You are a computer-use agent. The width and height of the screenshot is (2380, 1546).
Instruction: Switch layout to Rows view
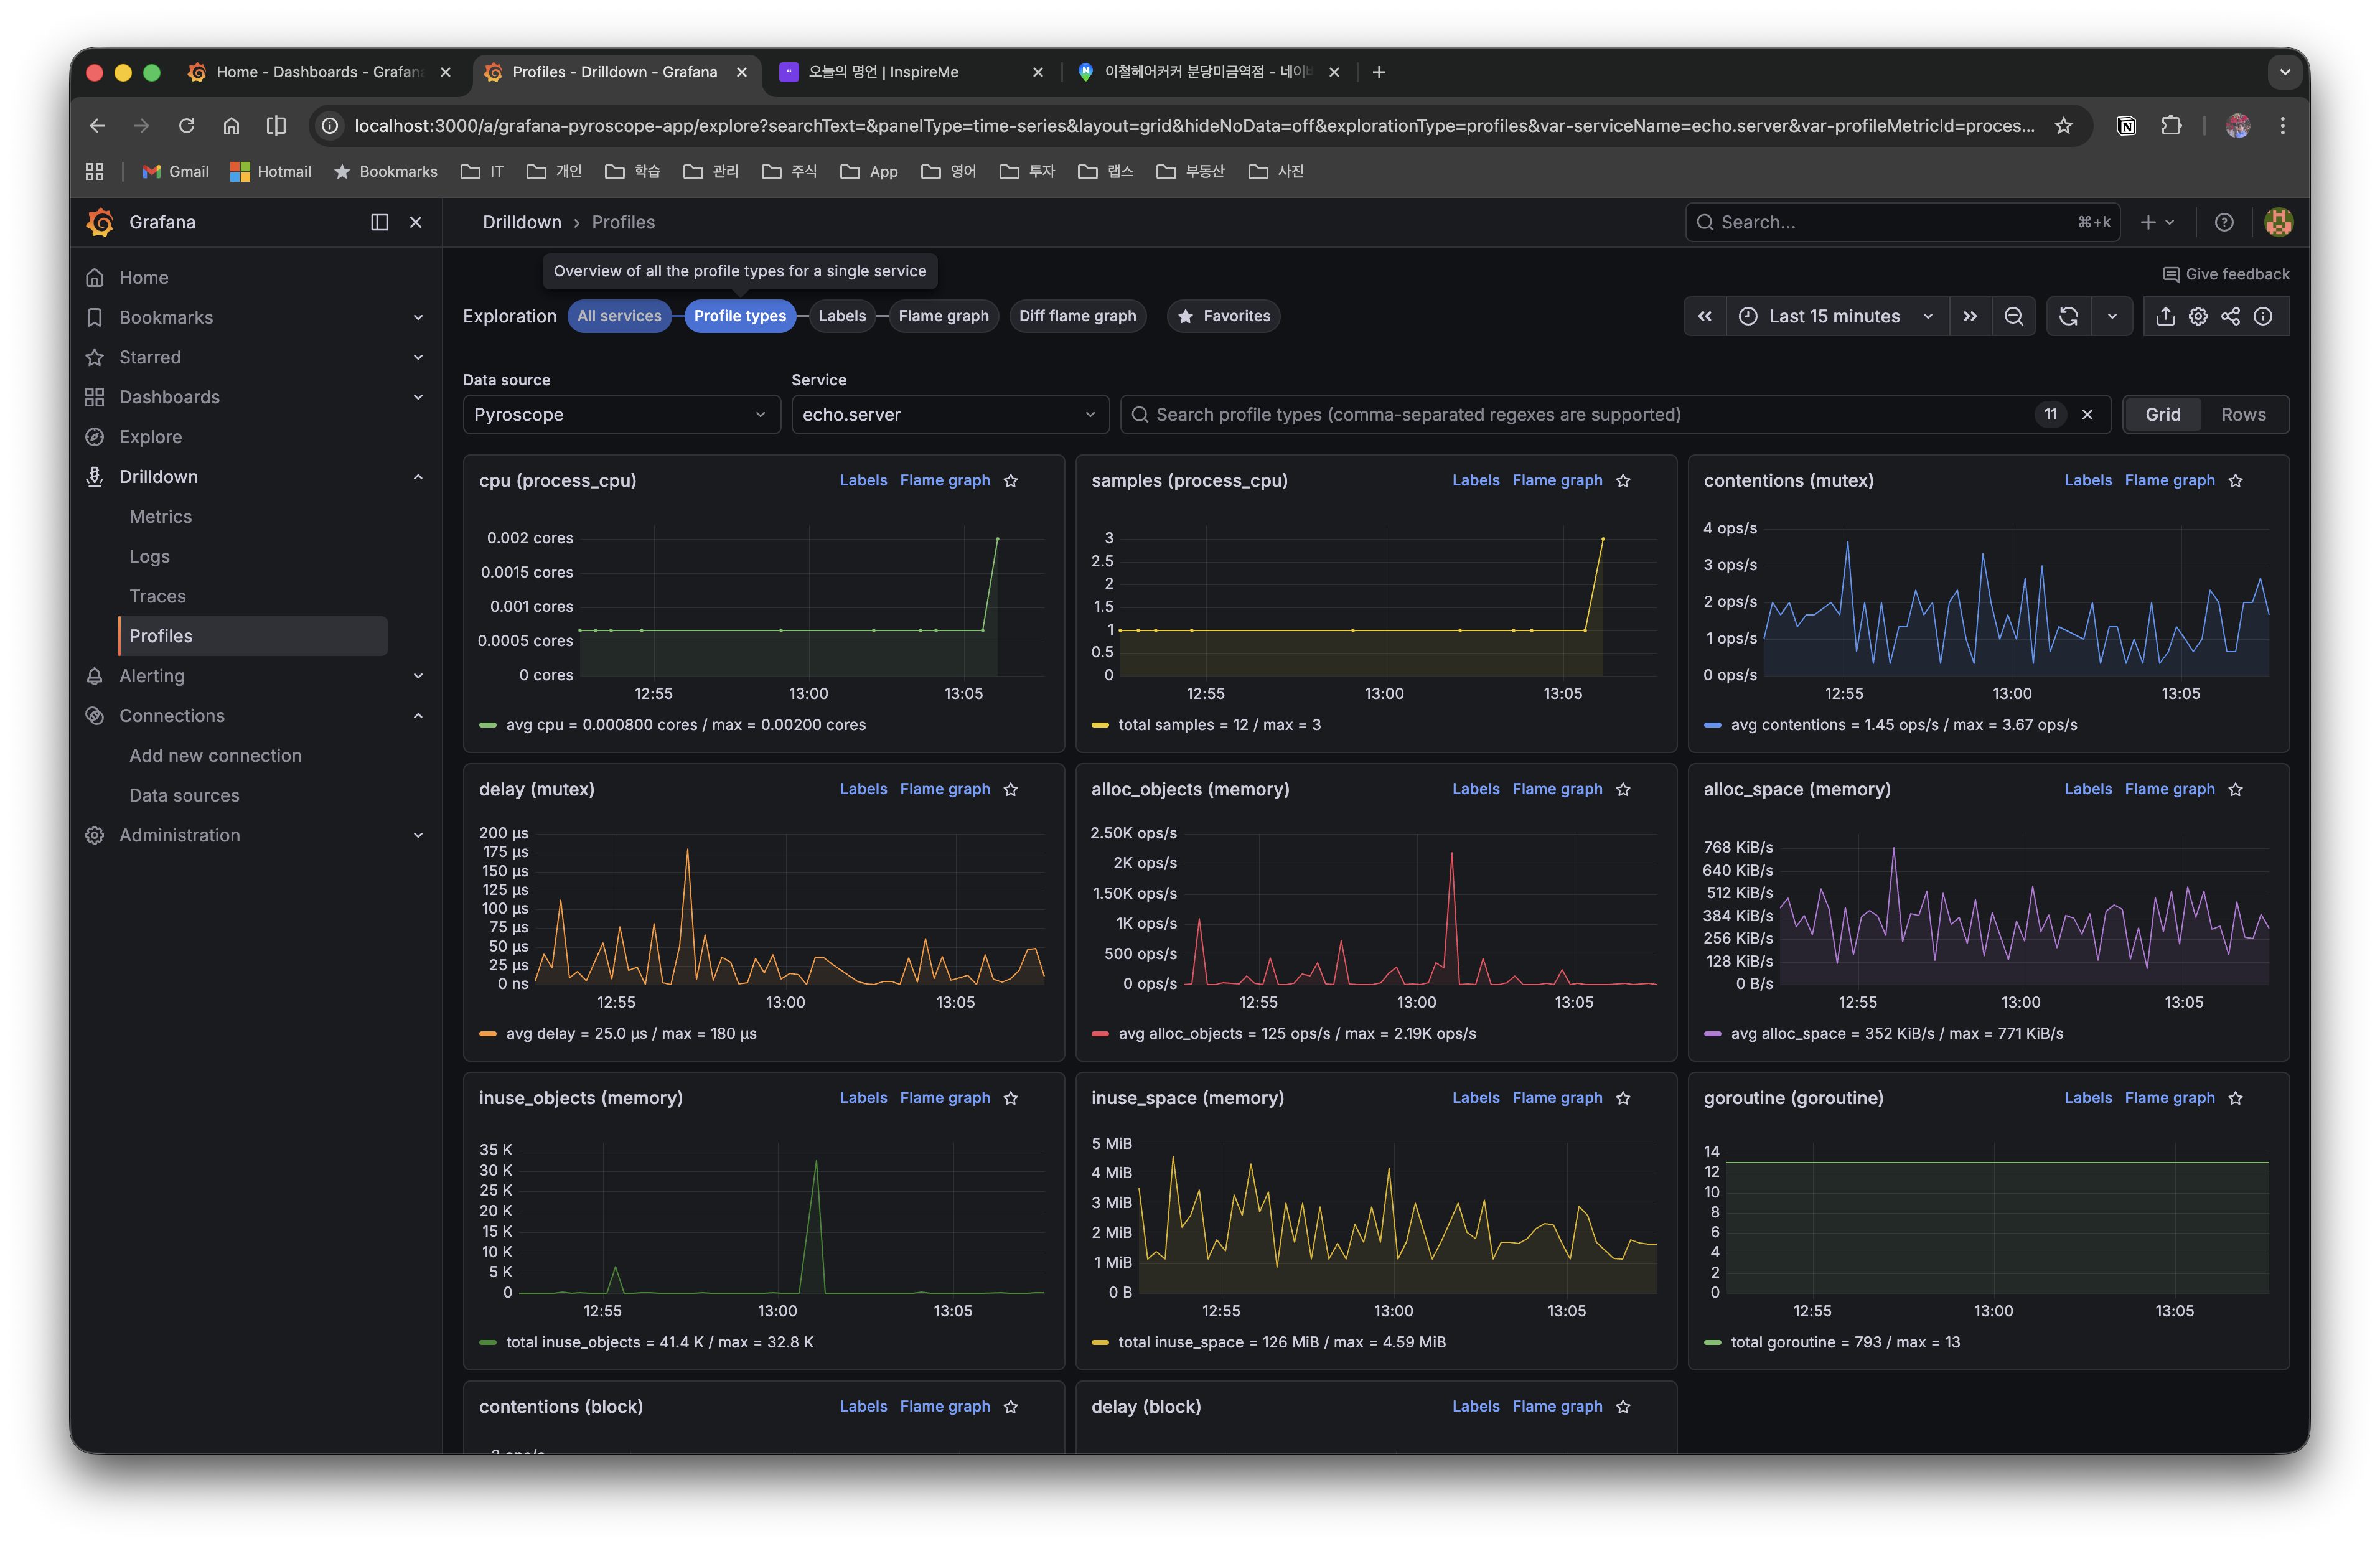[x=2243, y=414]
